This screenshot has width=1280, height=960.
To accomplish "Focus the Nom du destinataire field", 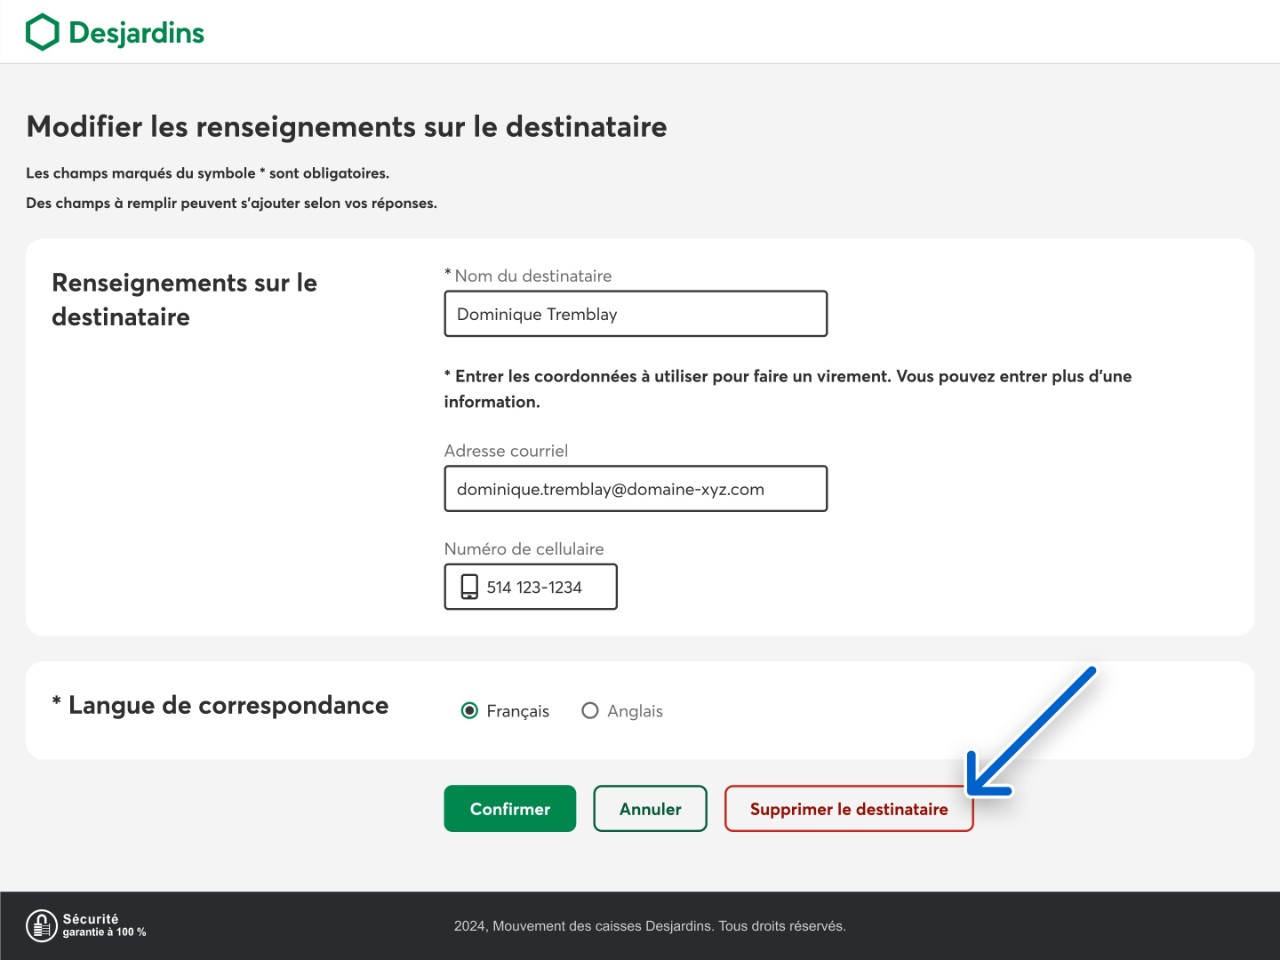I will [x=635, y=314].
